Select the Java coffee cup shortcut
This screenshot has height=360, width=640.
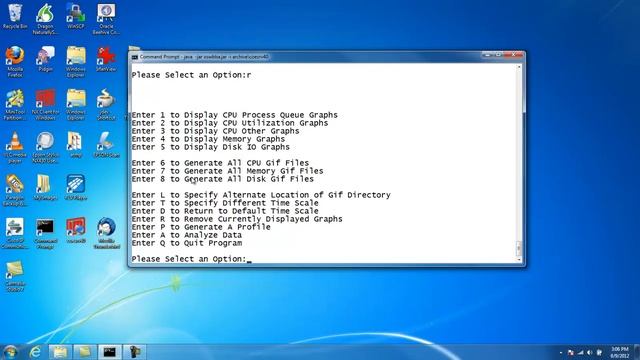[x=106, y=105]
